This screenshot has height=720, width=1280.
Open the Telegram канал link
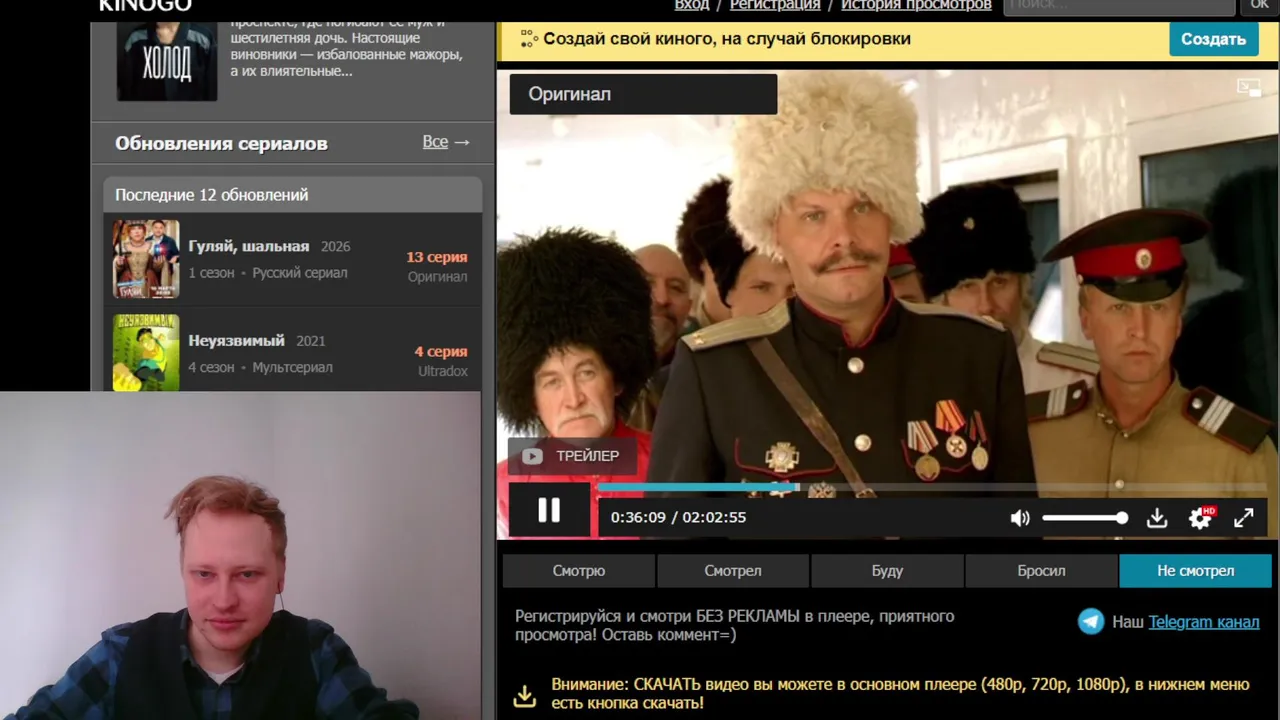tap(1204, 622)
